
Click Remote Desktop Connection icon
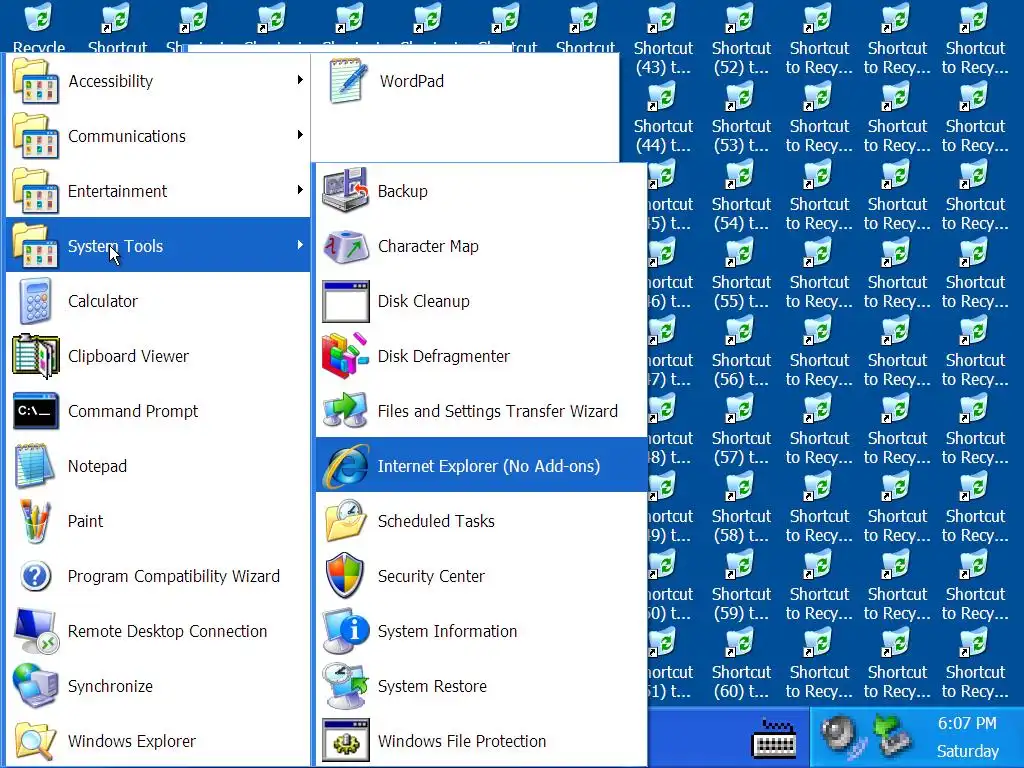pos(35,631)
